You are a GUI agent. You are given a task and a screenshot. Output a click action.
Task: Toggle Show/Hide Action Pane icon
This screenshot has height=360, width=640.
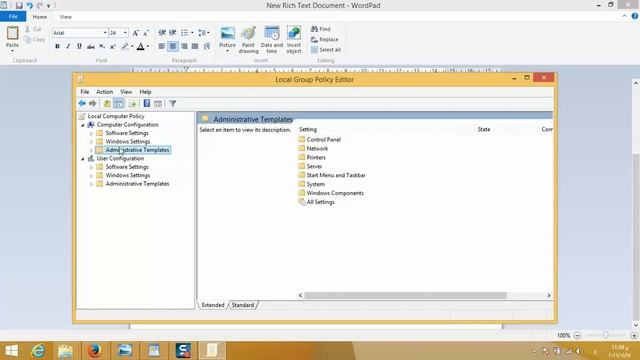pyautogui.click(x=158, y=104)
